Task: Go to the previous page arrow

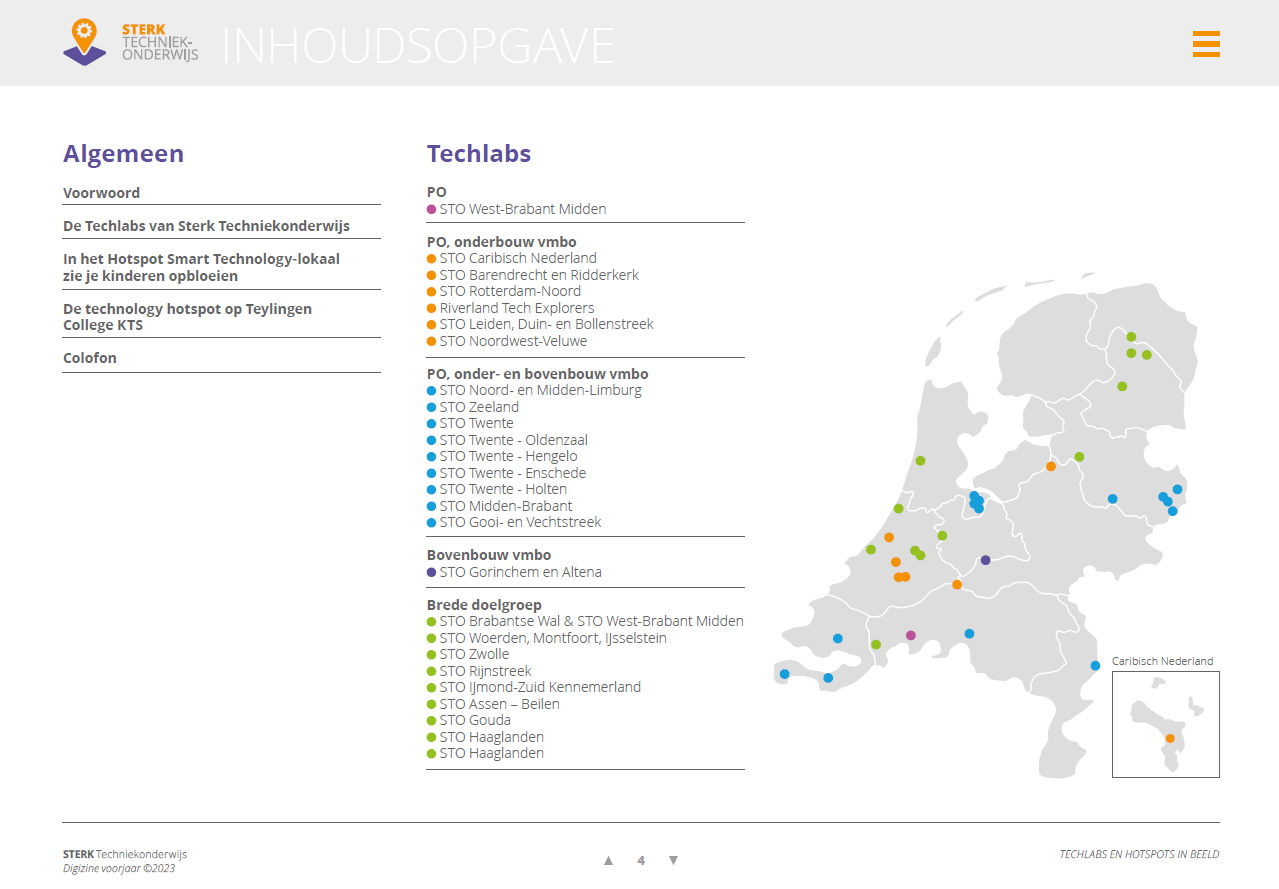Action: click(x=608, y=860)
